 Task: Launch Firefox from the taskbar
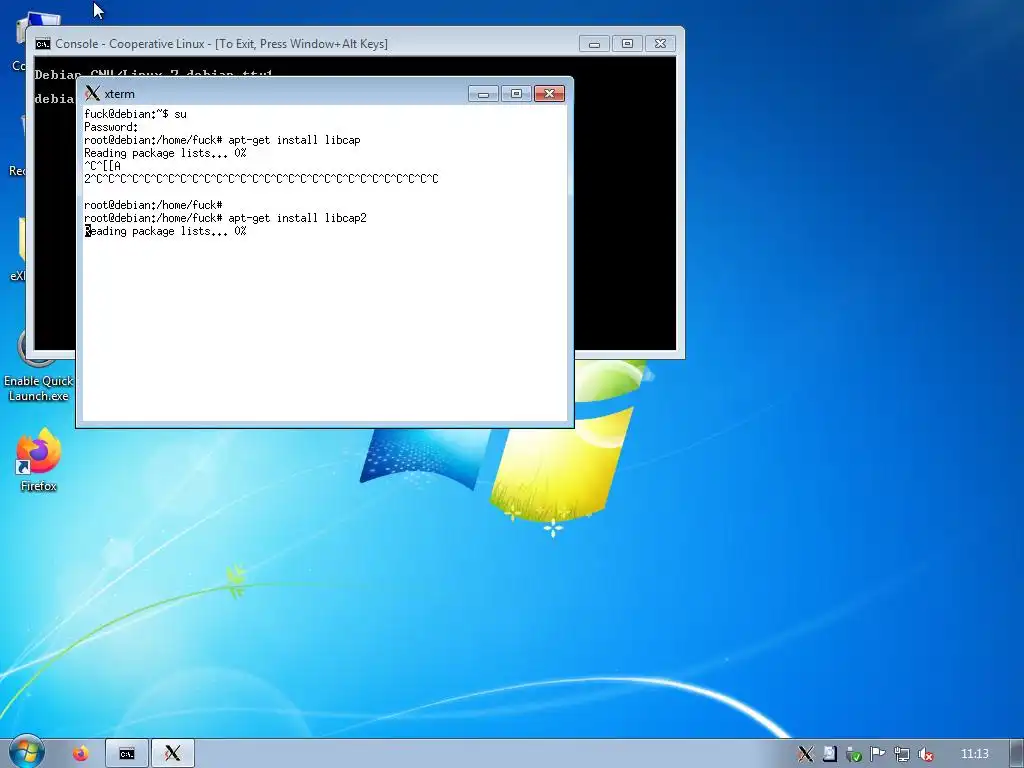pyautogui.click(x=80, y=754)
